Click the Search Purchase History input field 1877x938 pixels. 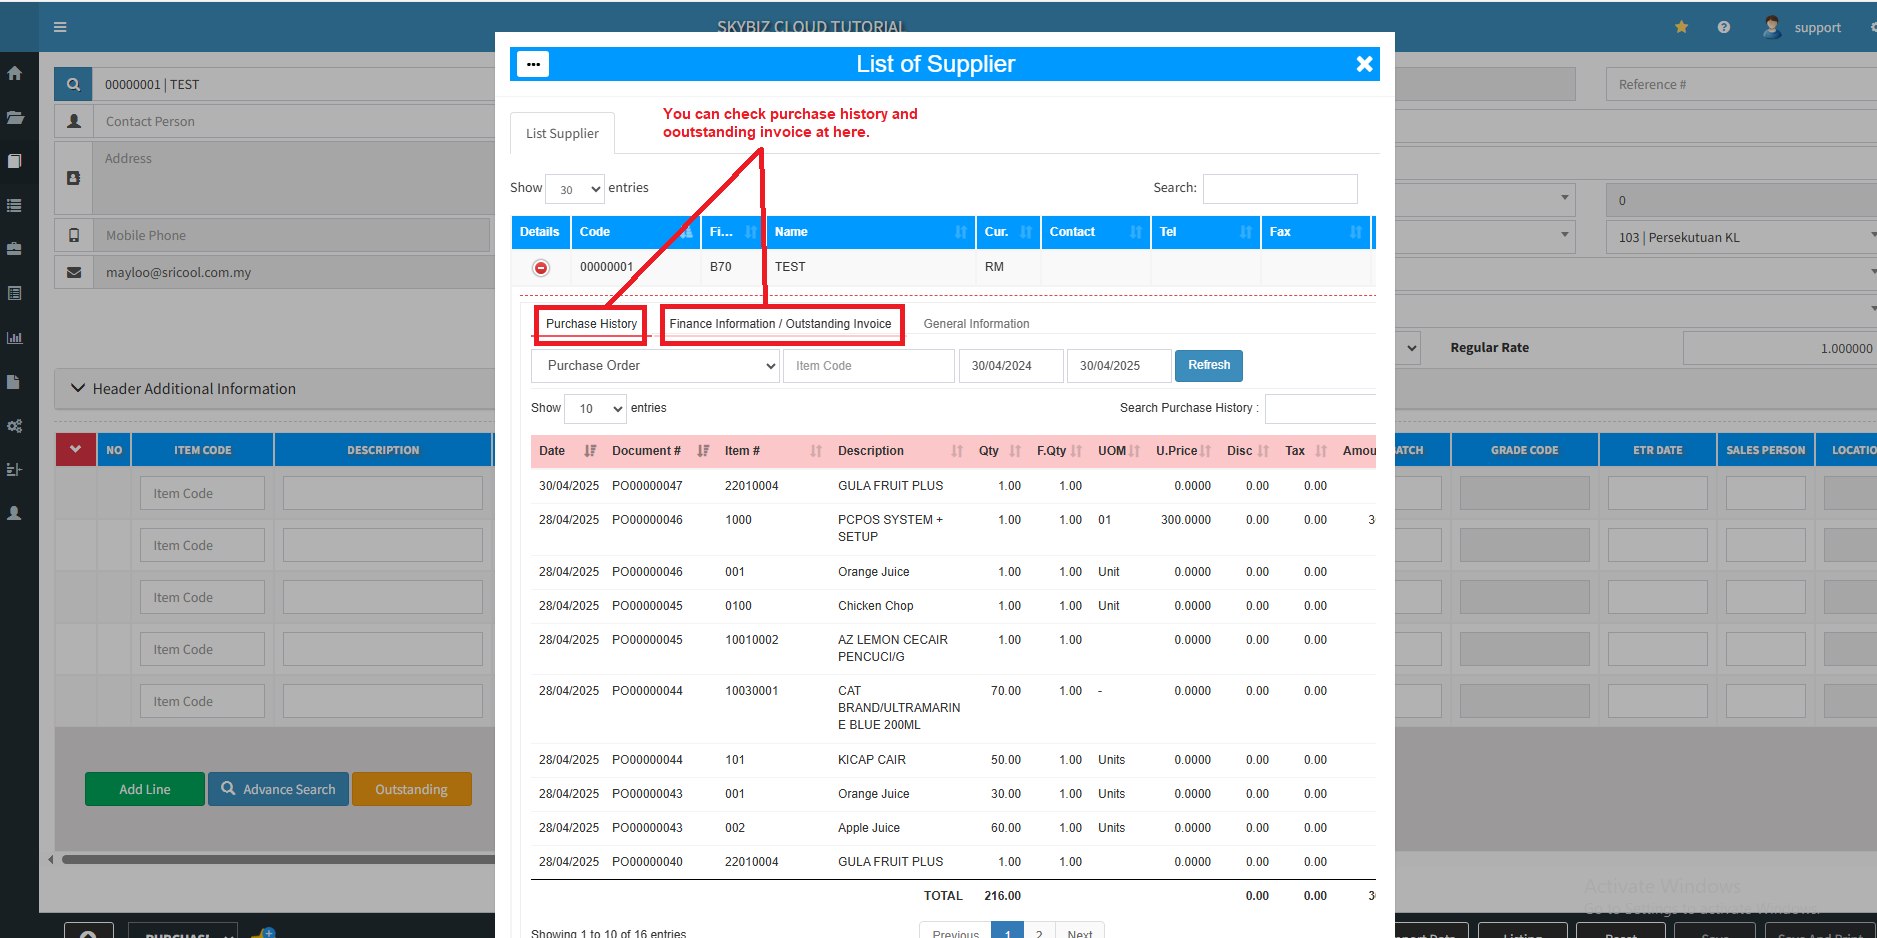tap(1319, 408)
